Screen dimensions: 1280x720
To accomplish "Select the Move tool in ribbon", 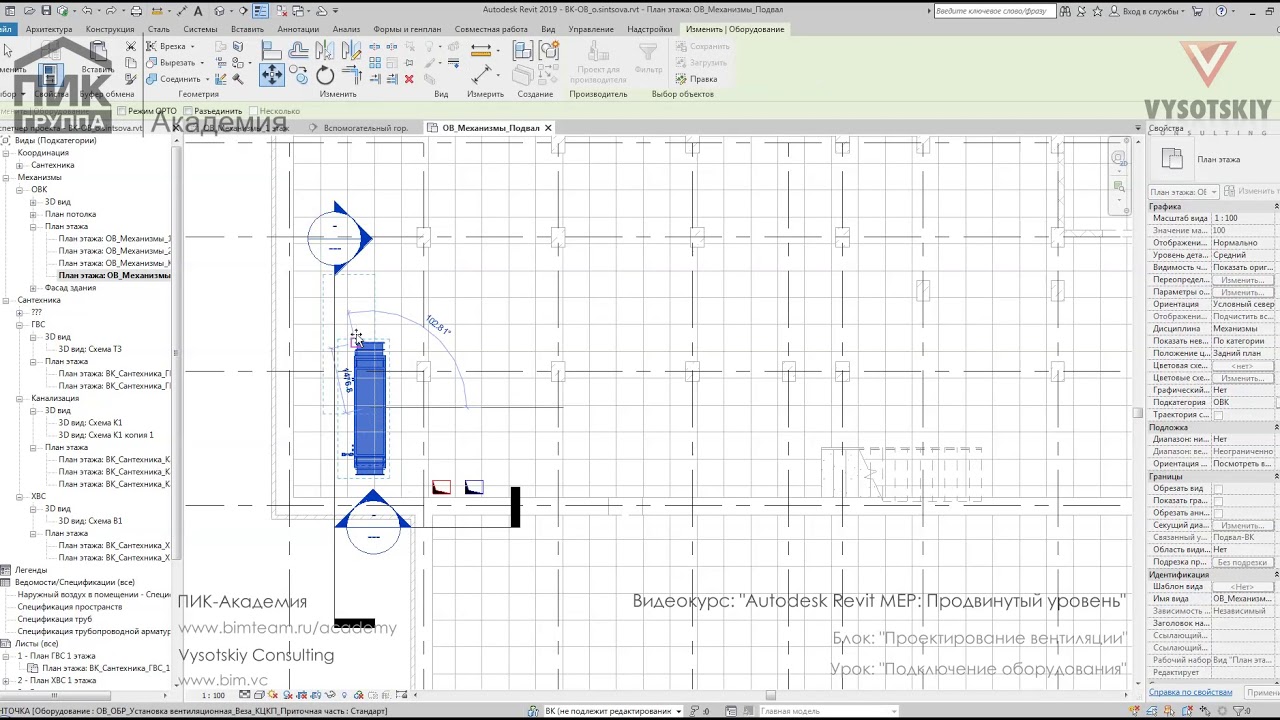I will click(x=271, y=74).
